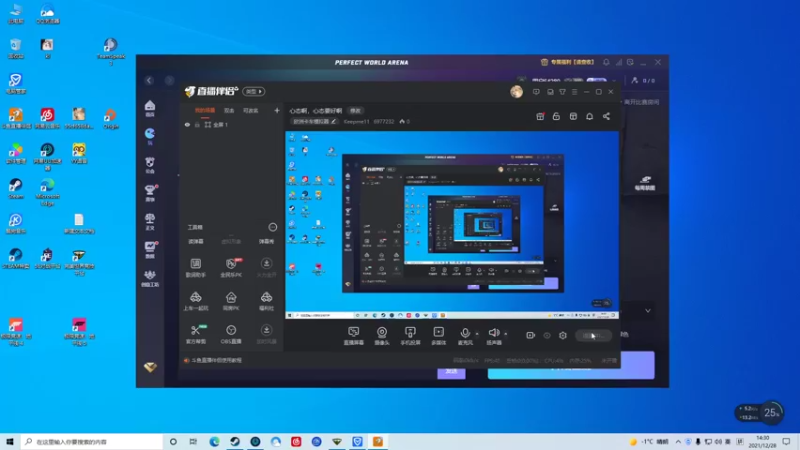
Task: Open the welfare club tool
Action: pyautogui.click(x=266, y=301)
